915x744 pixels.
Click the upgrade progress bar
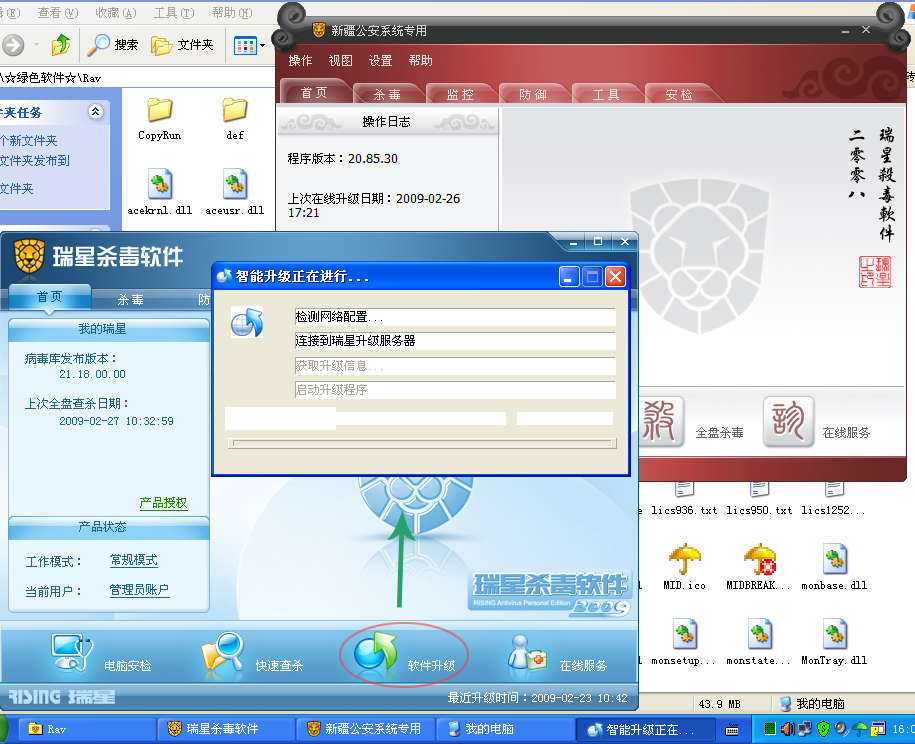[x=422, y=443]
